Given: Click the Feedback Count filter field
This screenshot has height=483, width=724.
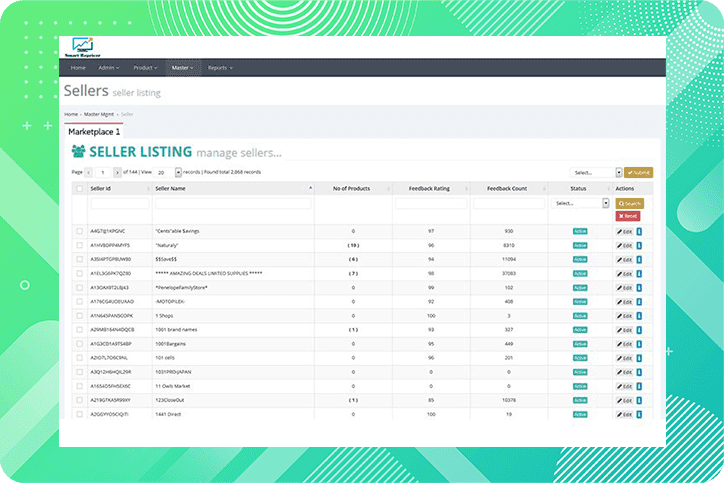Looking at the screenshot, I should point(509,203).
